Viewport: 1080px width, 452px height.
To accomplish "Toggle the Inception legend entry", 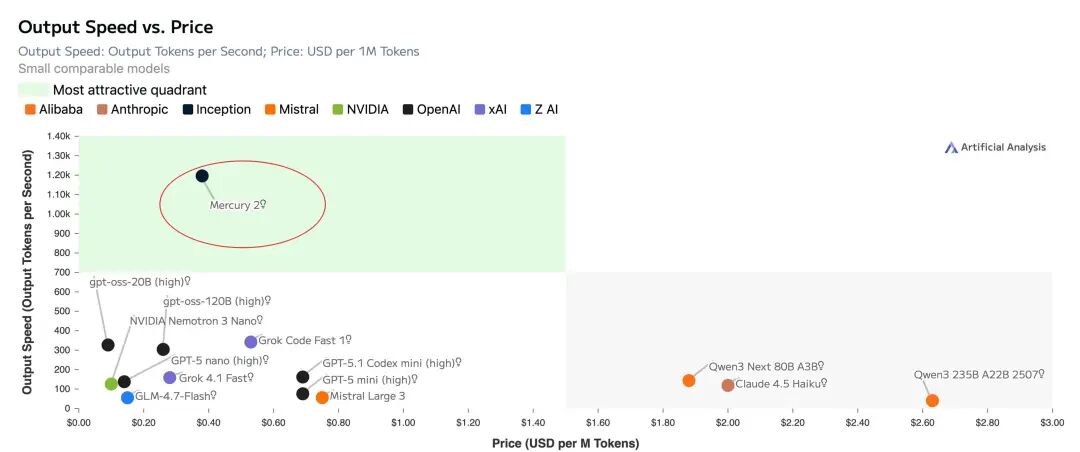I will [223, 109].
